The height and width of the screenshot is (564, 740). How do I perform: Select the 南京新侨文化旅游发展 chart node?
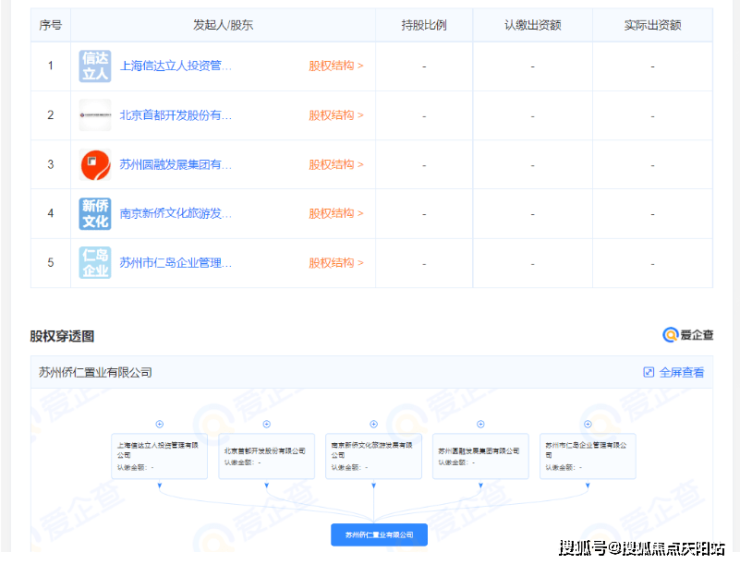click(x=374, y=456)
